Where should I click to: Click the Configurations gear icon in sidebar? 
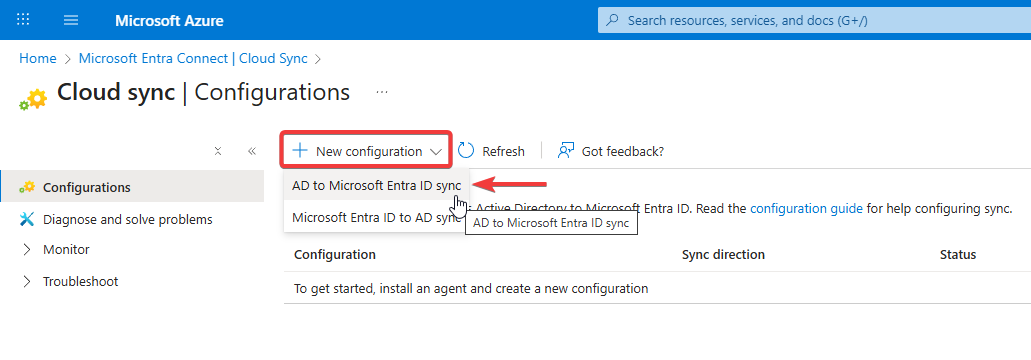tap(27, 187)
